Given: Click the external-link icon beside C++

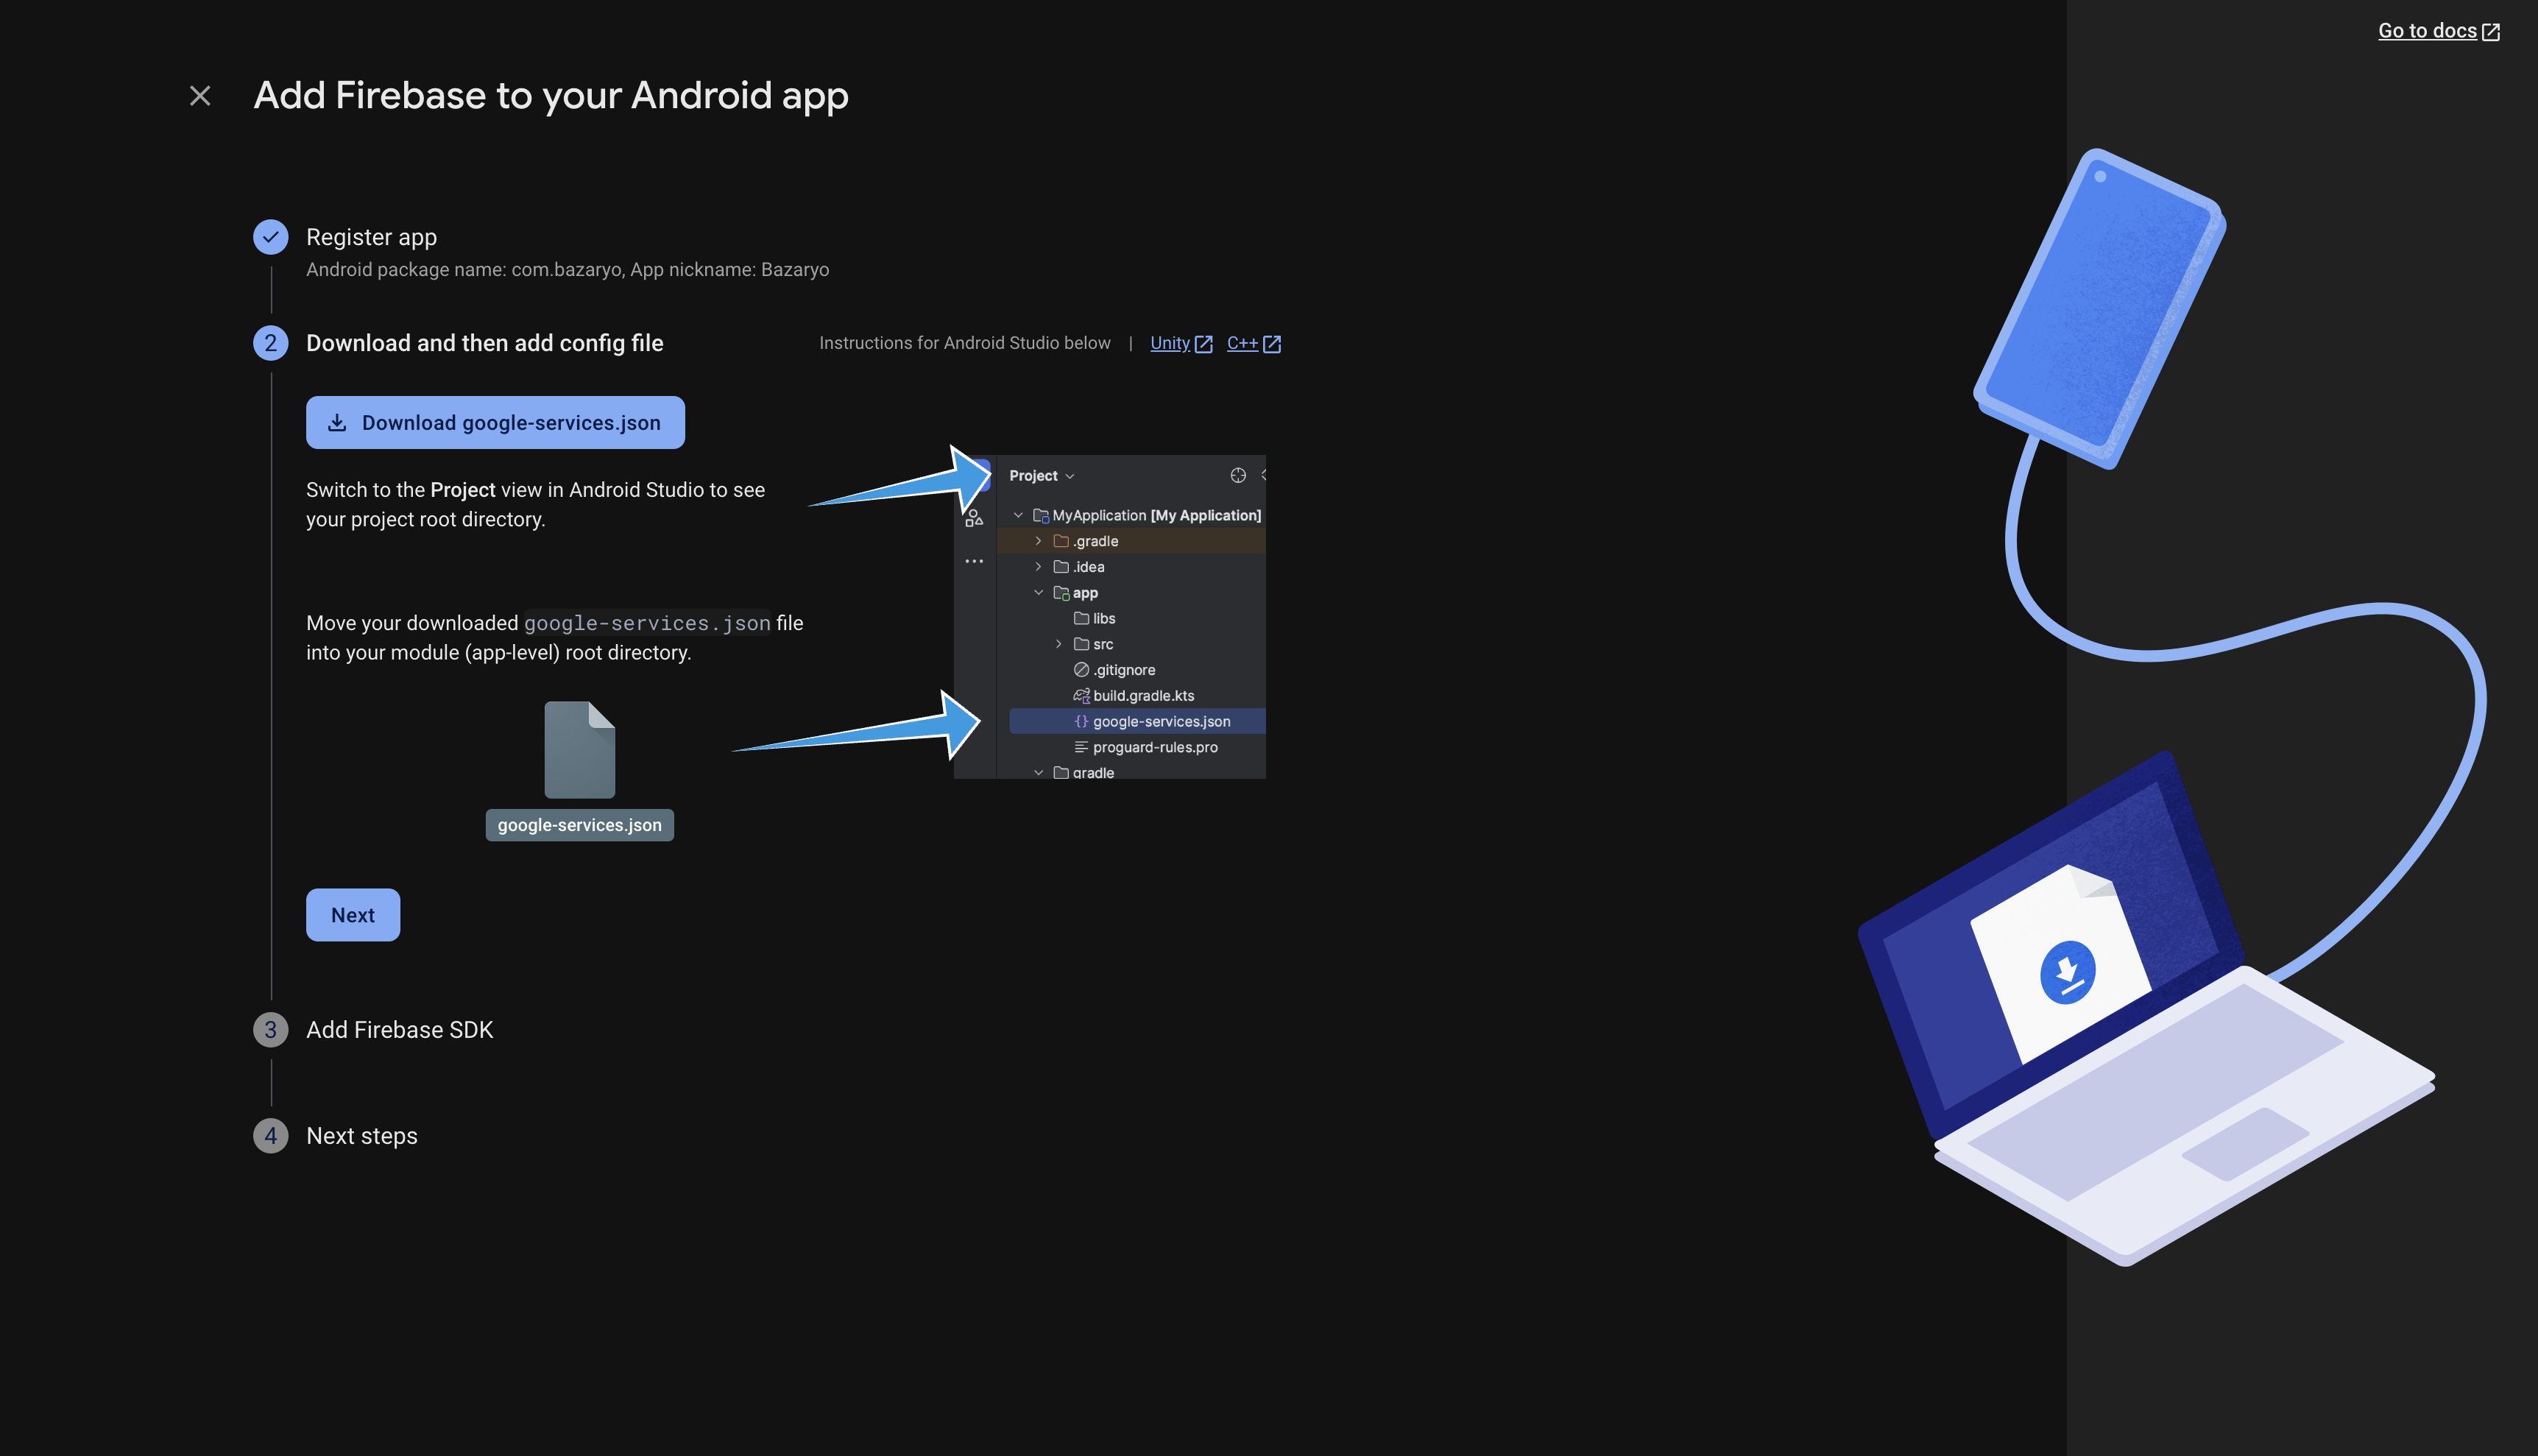Looking at the screenshot, I should tap(1272, 344).
